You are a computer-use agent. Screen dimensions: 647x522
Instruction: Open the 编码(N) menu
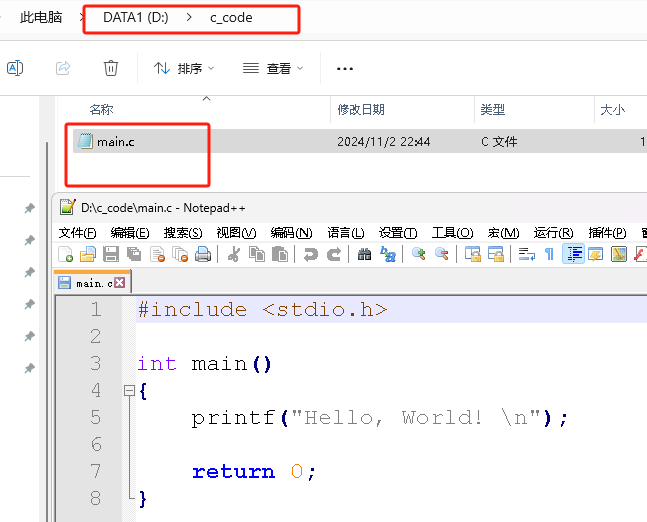click(x=291, y=233)
